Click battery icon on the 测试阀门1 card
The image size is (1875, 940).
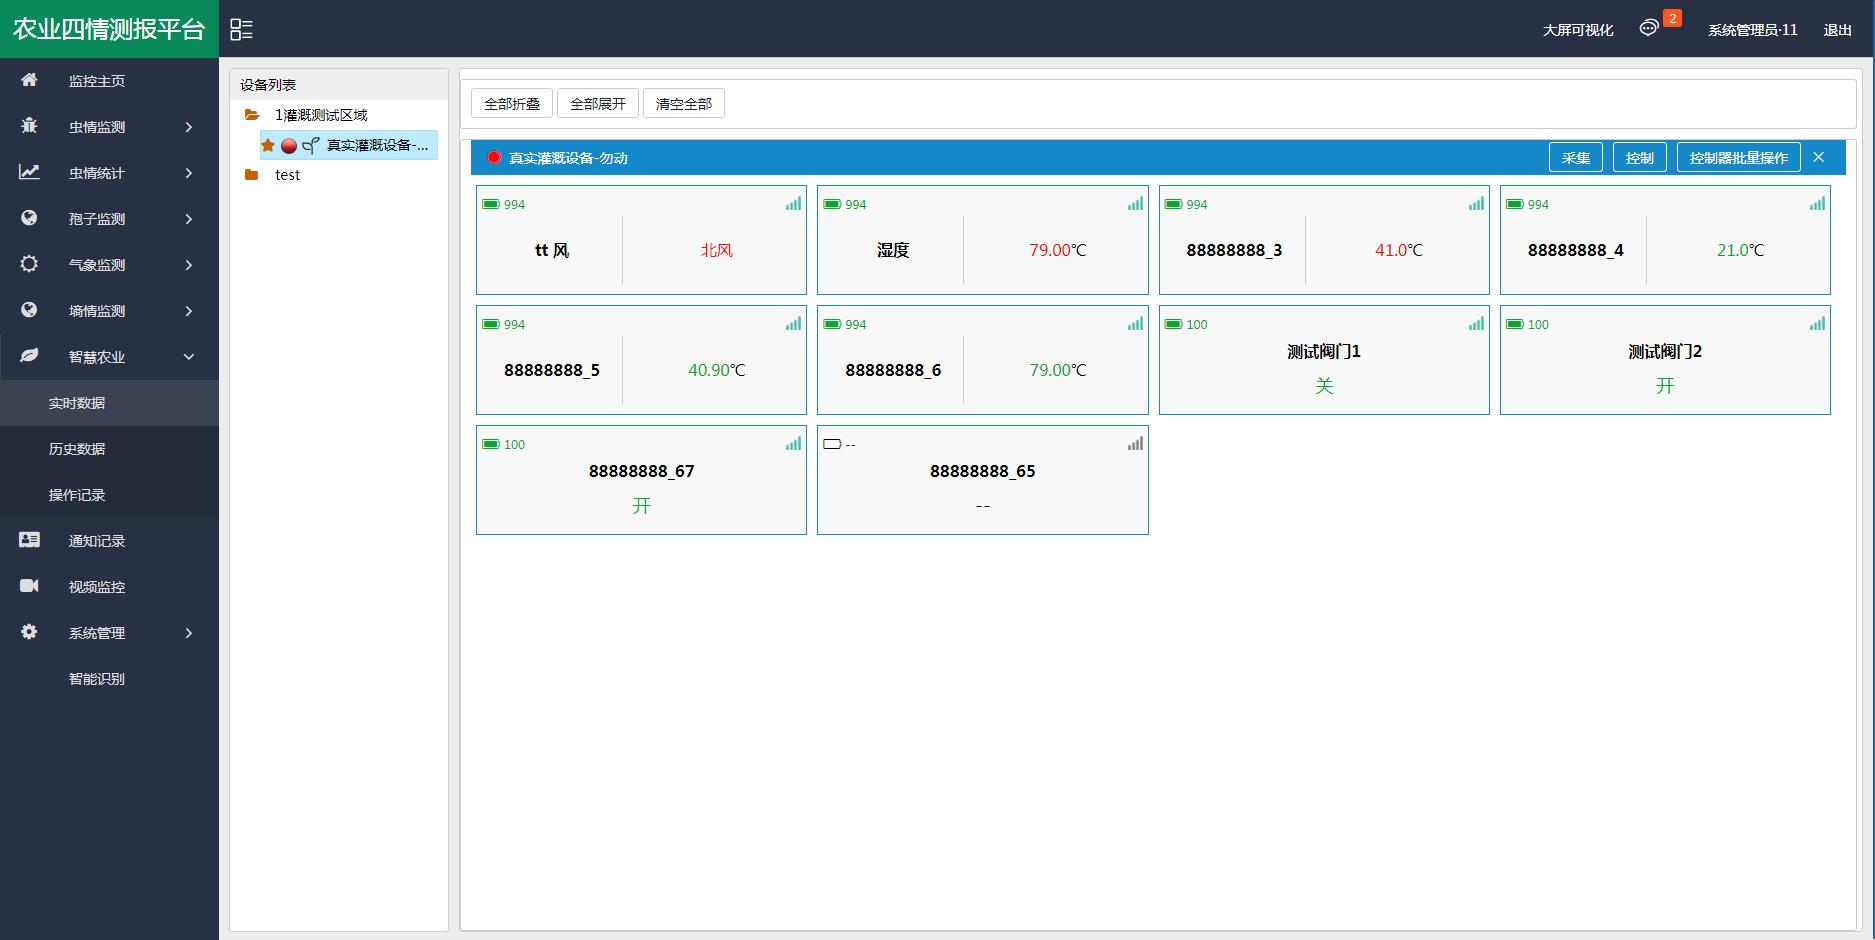point(1174,324)
